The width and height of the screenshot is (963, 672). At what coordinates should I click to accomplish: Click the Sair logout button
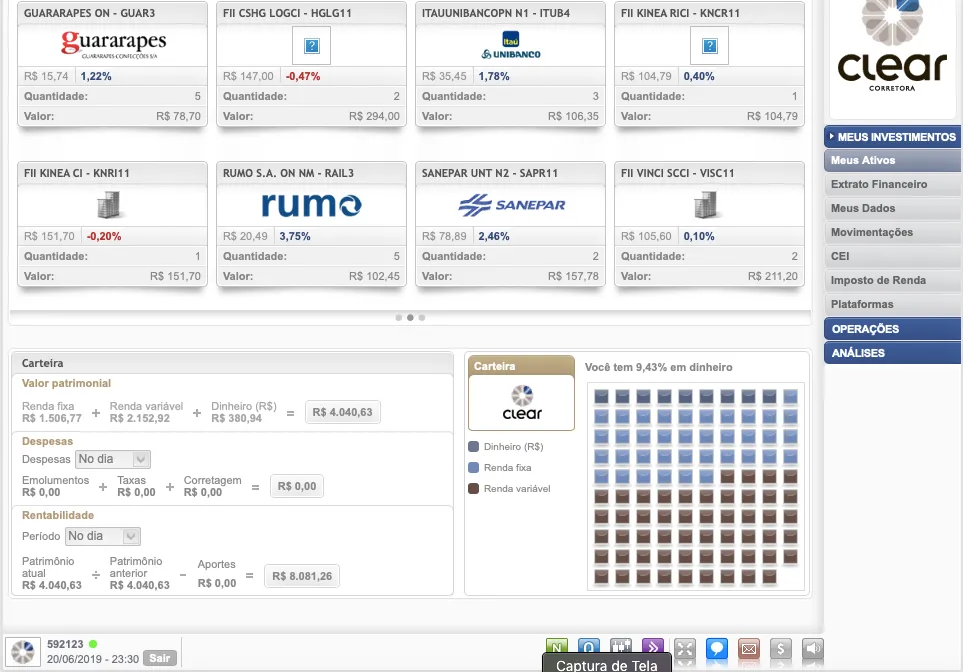[x=158, y=658]
